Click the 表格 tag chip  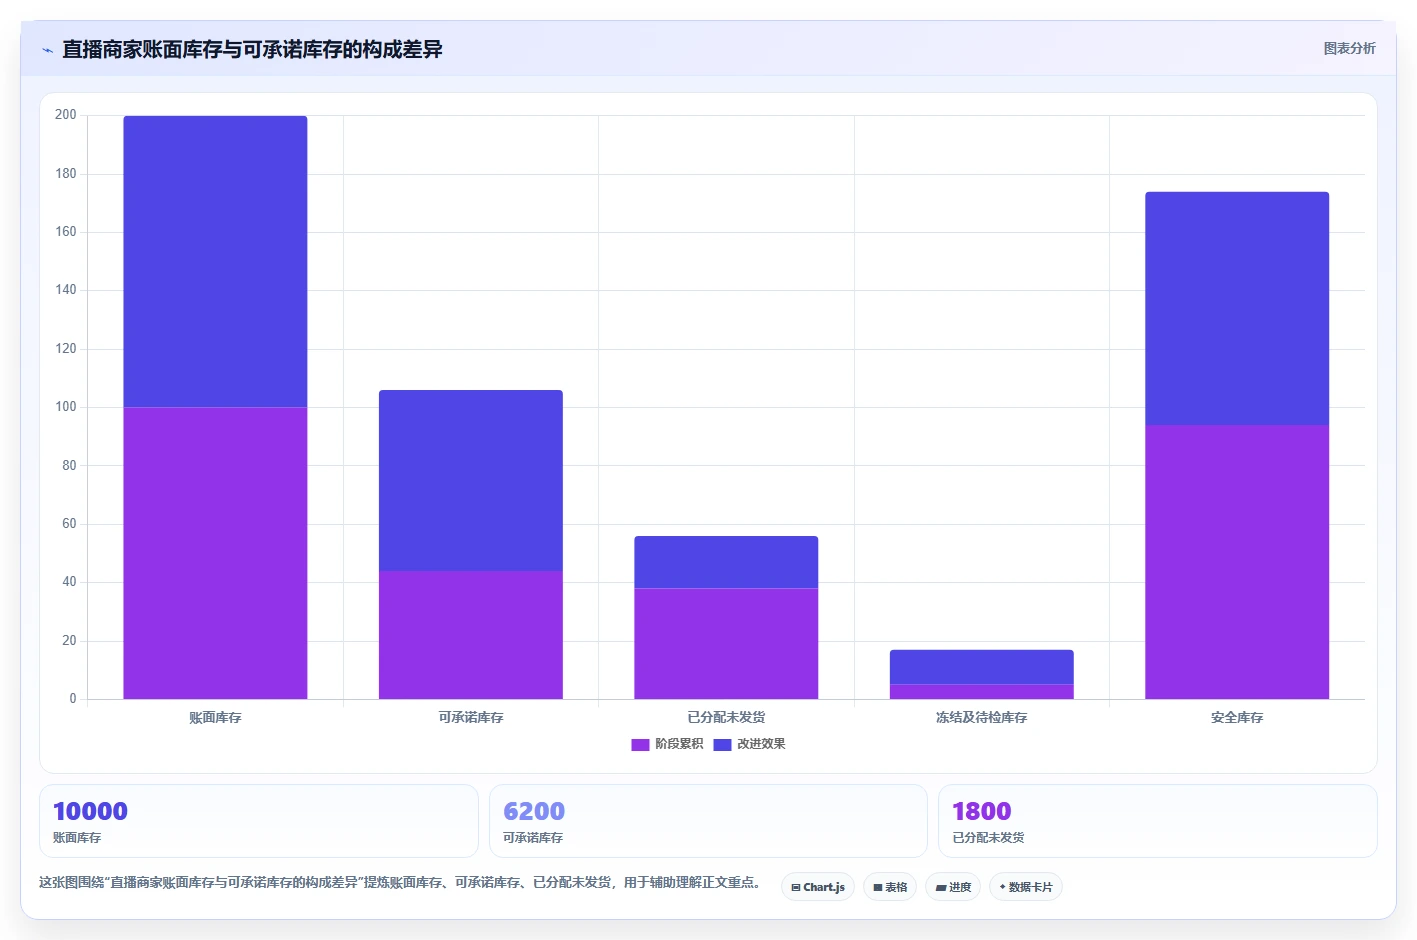[890, 887]
